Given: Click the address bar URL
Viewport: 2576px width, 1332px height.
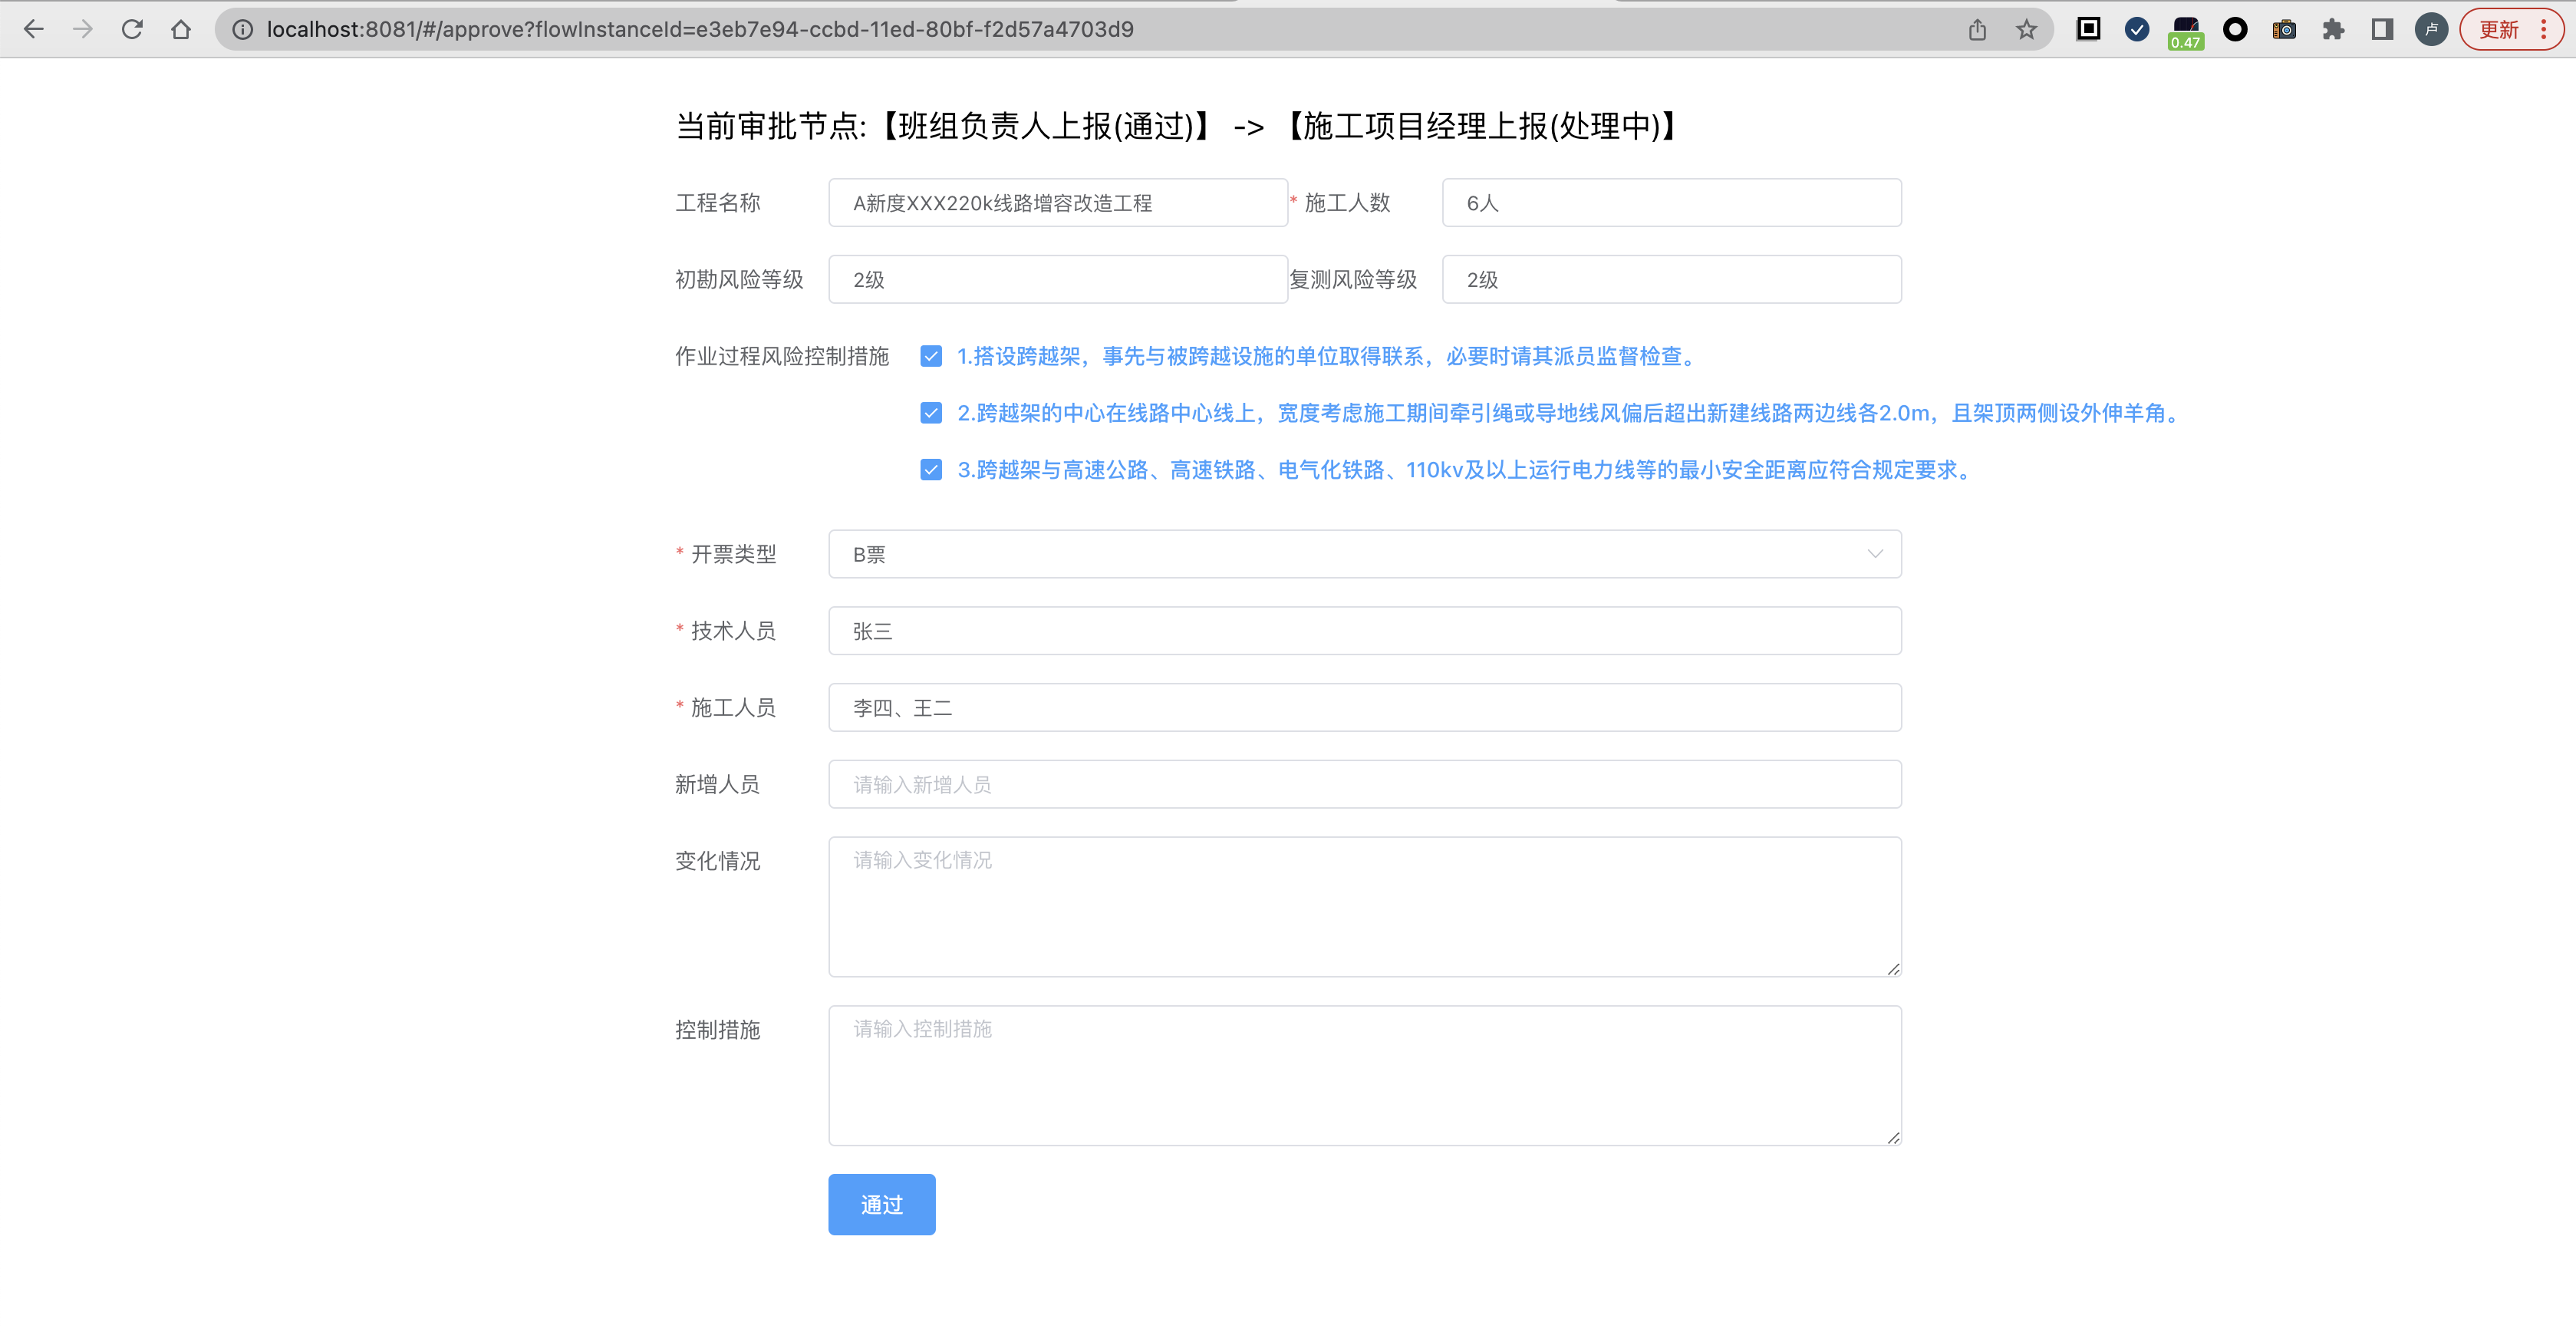Looking at the screenshot, I should [x=700, y=29].
